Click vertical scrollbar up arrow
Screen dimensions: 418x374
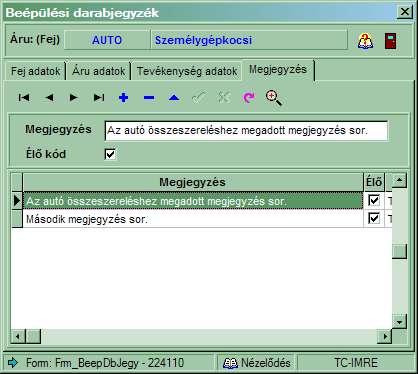pos(399,181)
